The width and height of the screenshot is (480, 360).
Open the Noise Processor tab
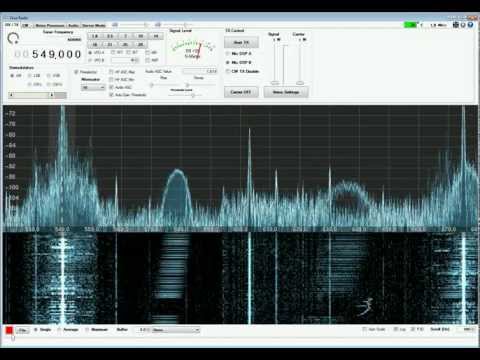(50, 25)
